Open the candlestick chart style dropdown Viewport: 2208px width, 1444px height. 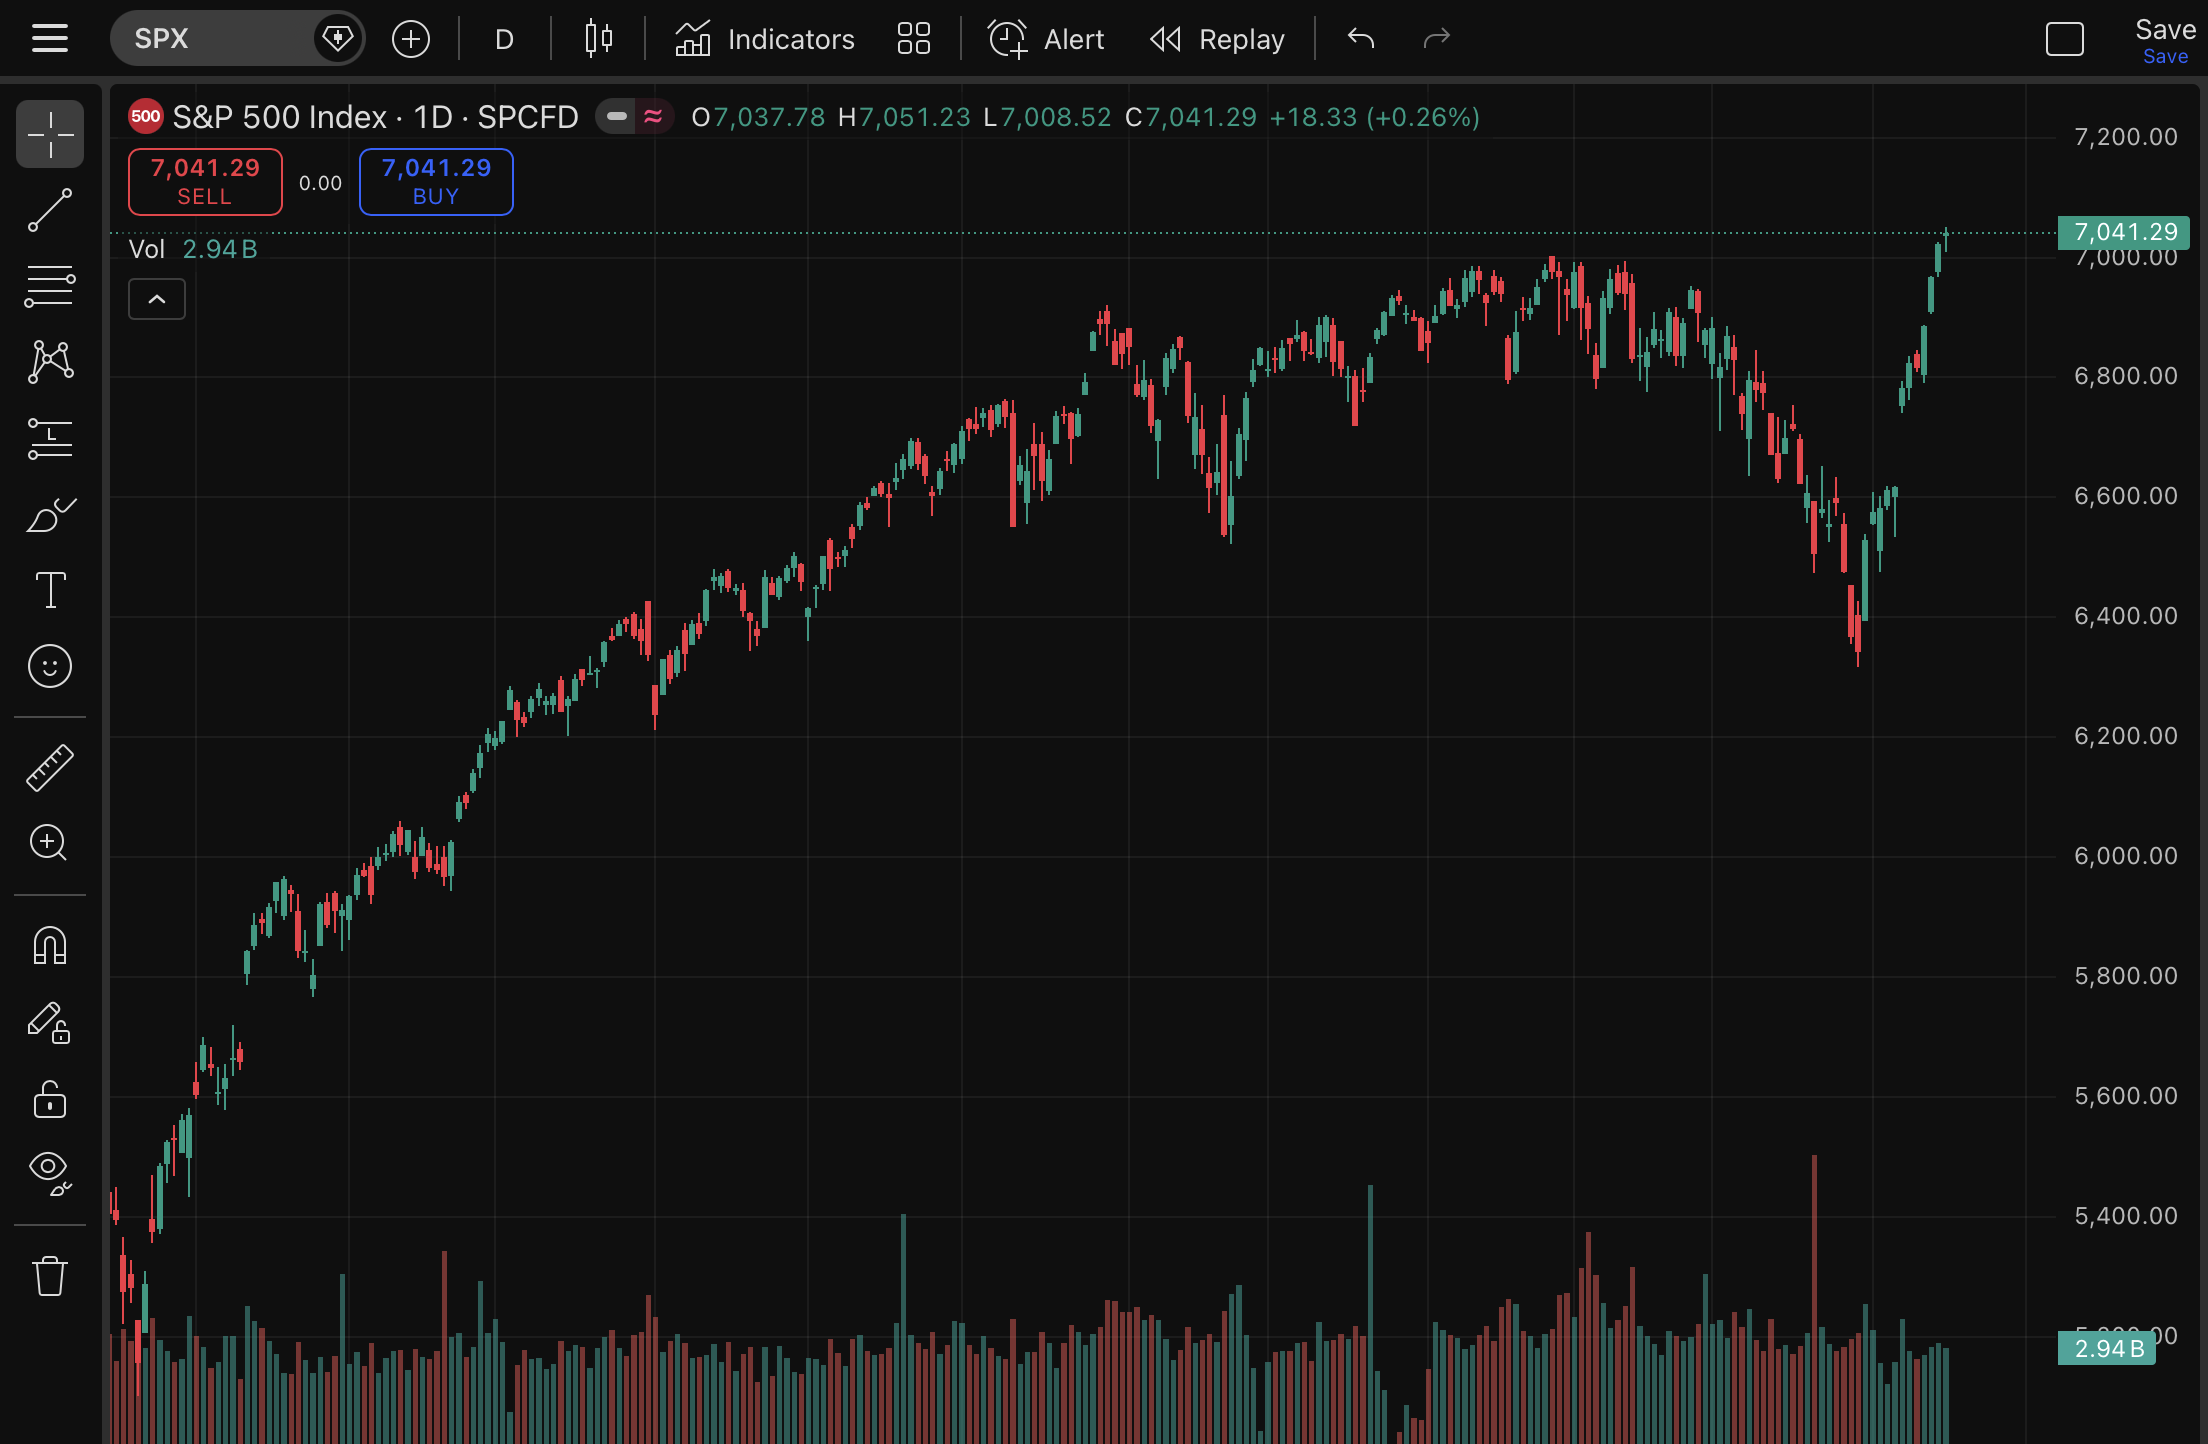pos(598,39)
